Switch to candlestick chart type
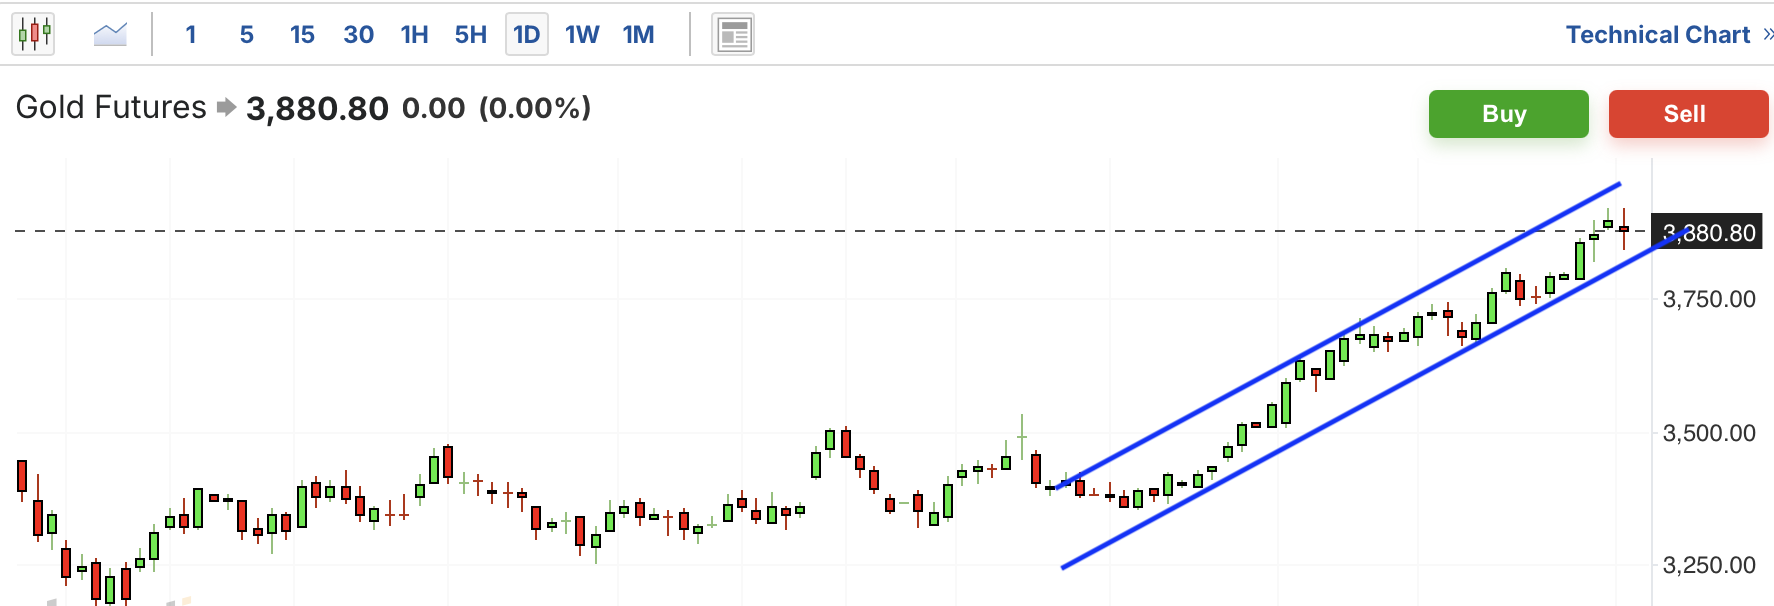The image size is (1774, 606). [33, 34]
